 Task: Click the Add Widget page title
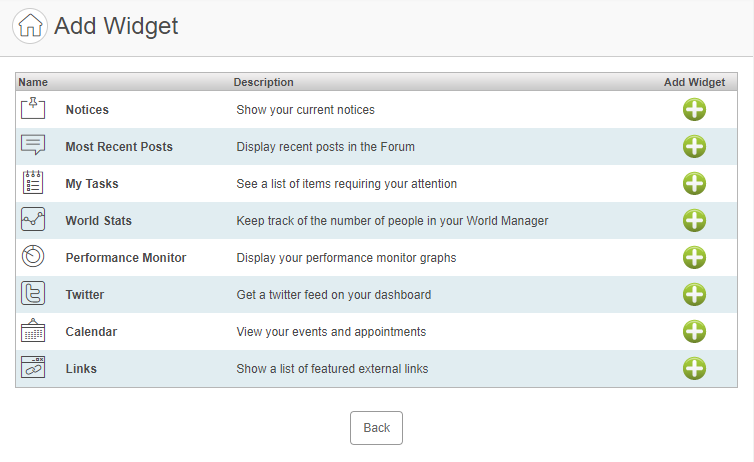click(x=116, y=26)
